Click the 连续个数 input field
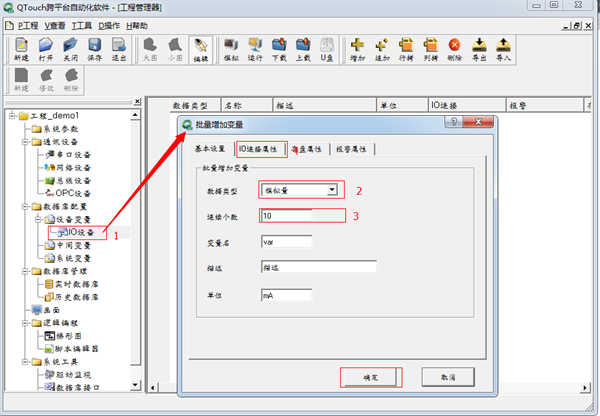This screenshot has height=416, width=600. [x=303, y=216]
